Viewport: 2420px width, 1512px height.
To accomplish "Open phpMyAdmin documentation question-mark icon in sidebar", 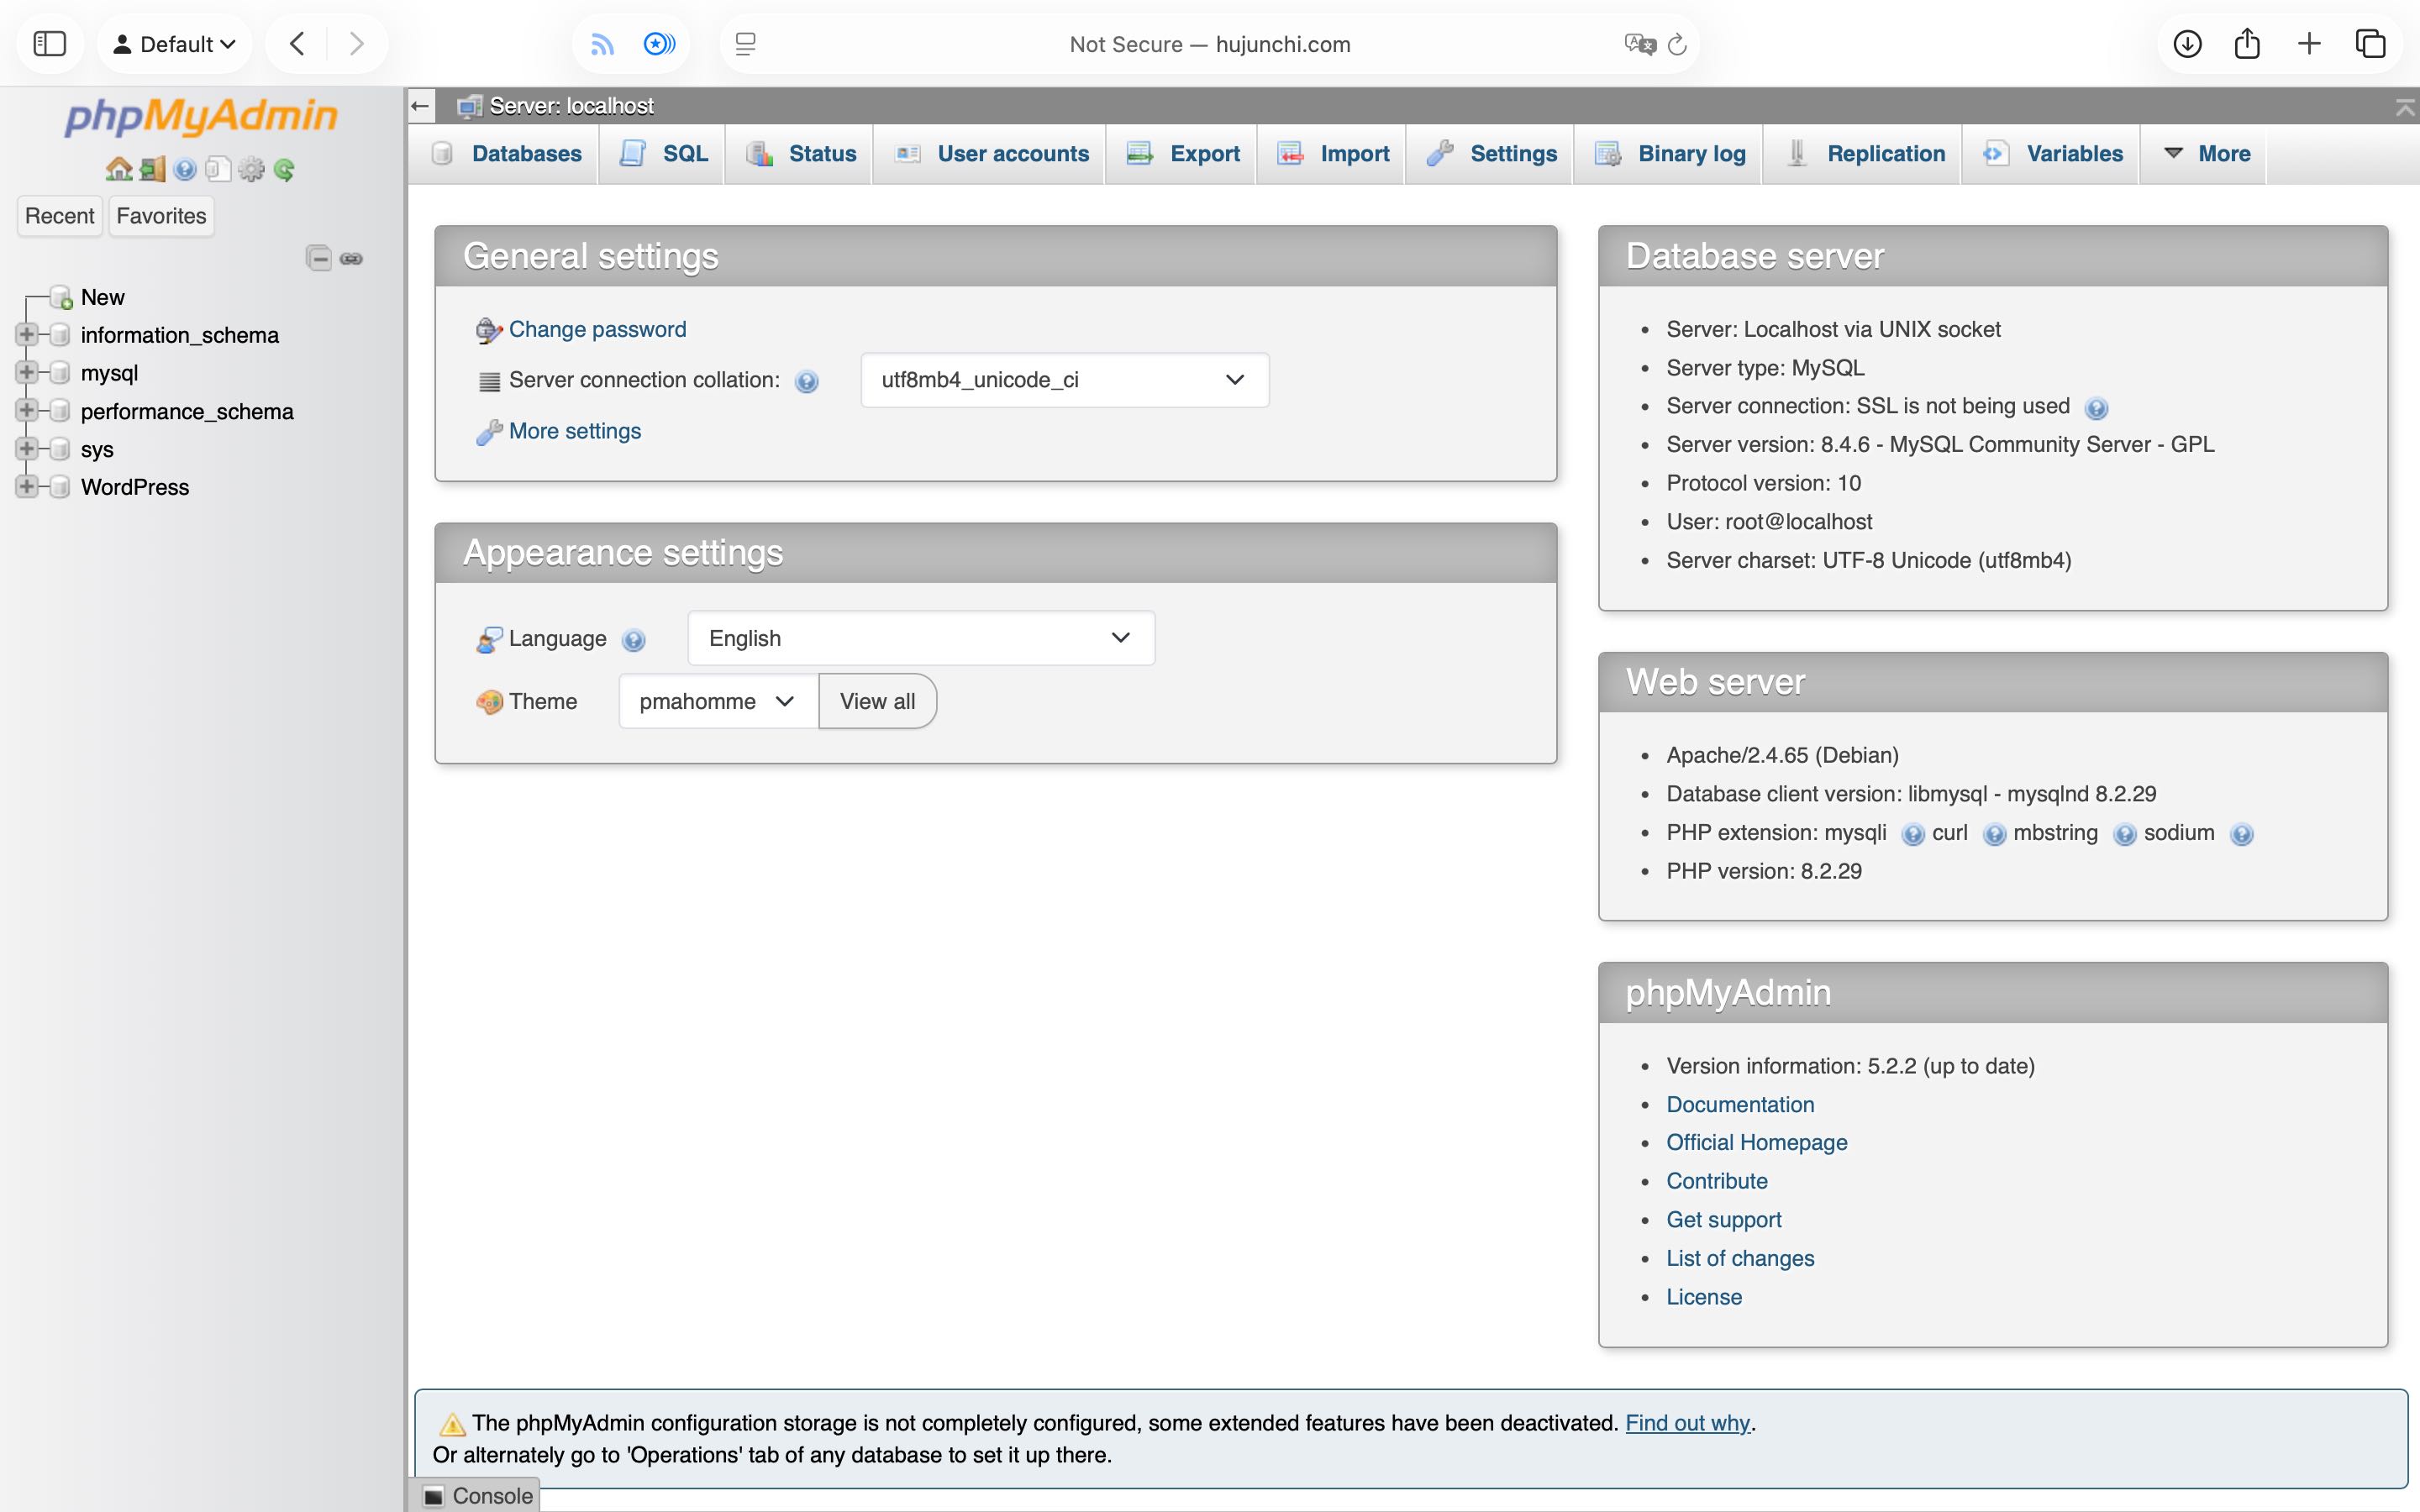I will point(185,169).
